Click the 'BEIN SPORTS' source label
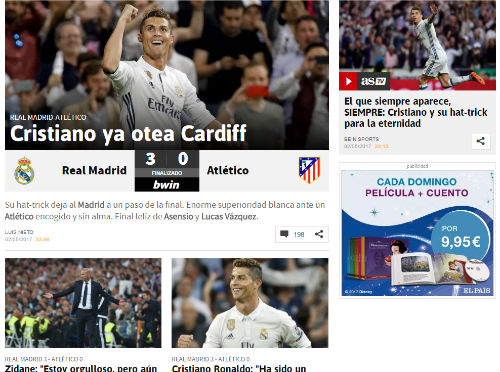 click(x=361, y=139)
